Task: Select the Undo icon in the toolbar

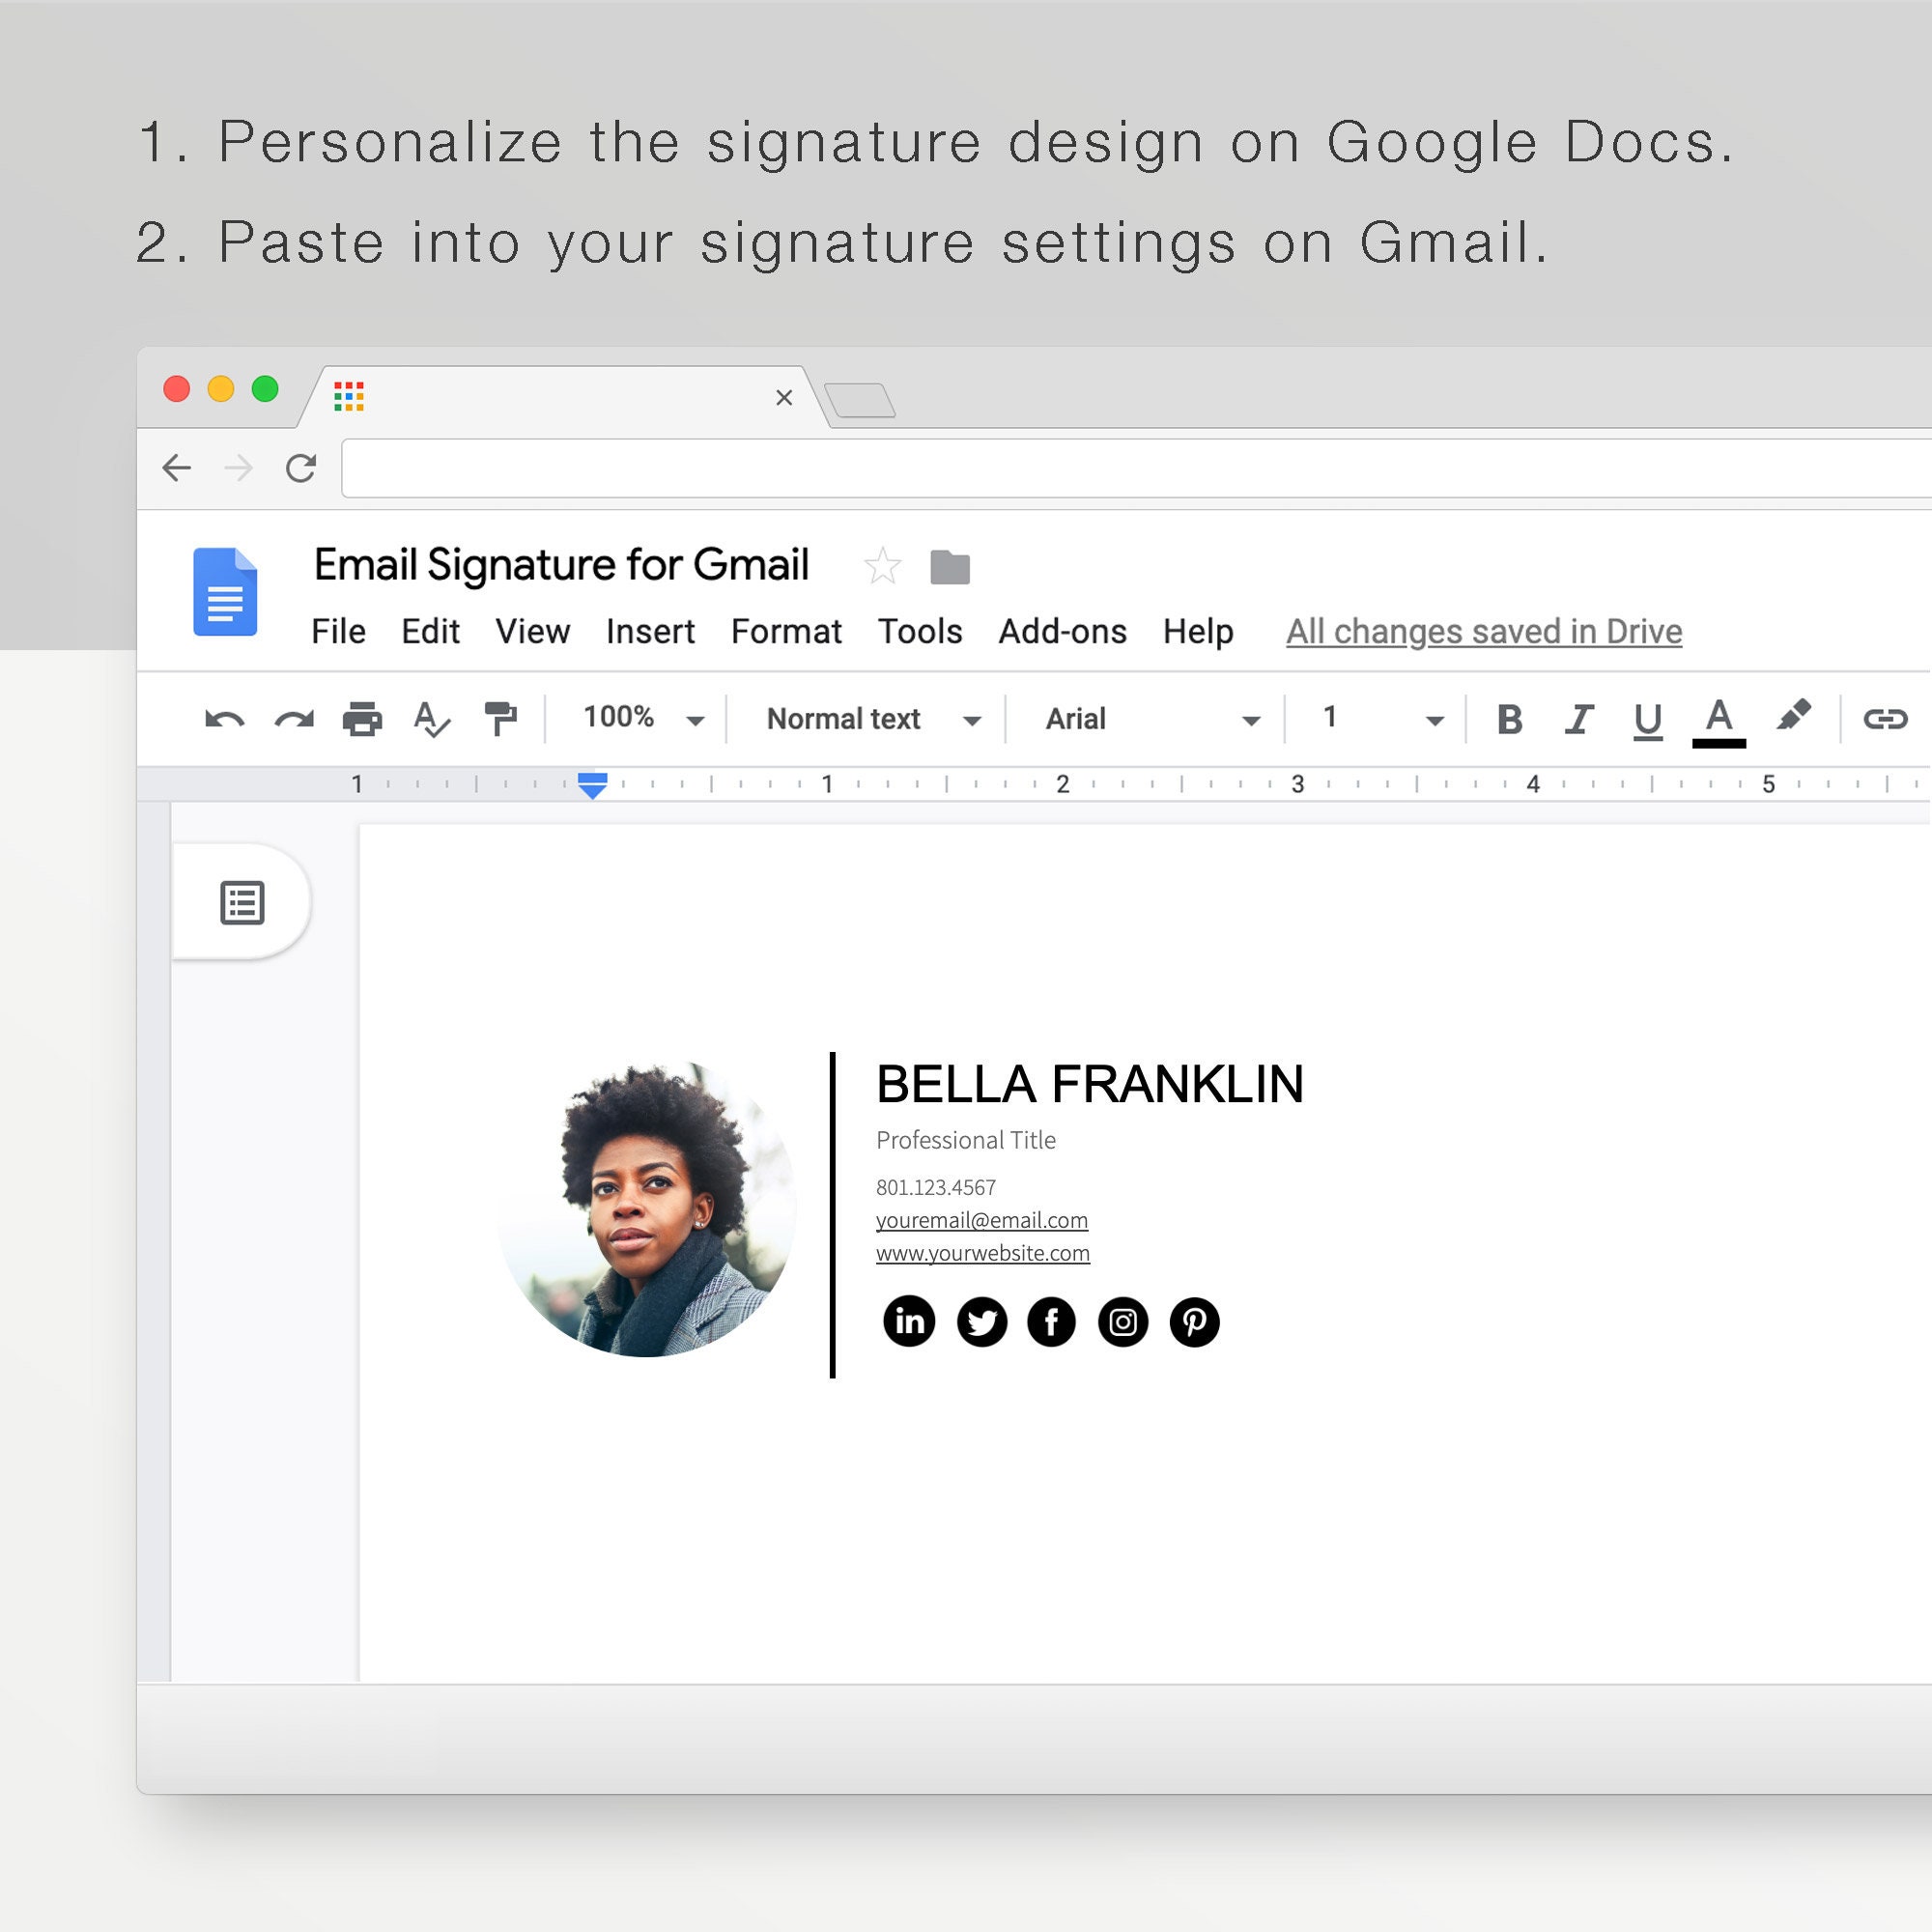Action: pyautogui.click(x=225, y=718)
